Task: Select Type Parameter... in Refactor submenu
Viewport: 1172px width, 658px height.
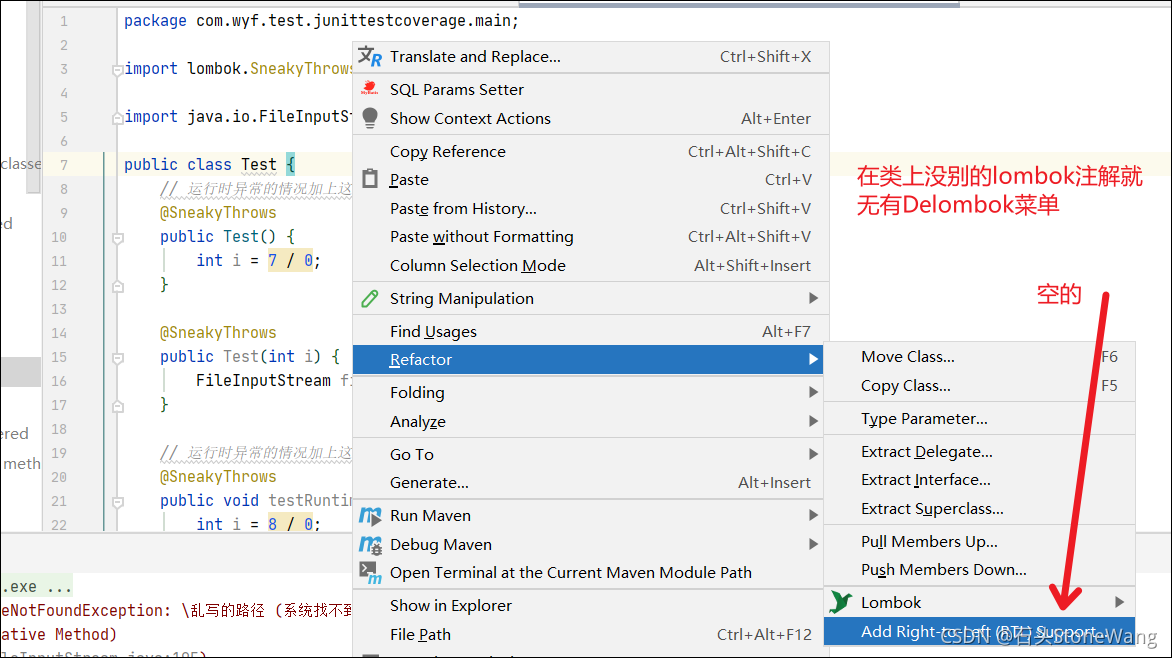Action: [x=979, y=419]
